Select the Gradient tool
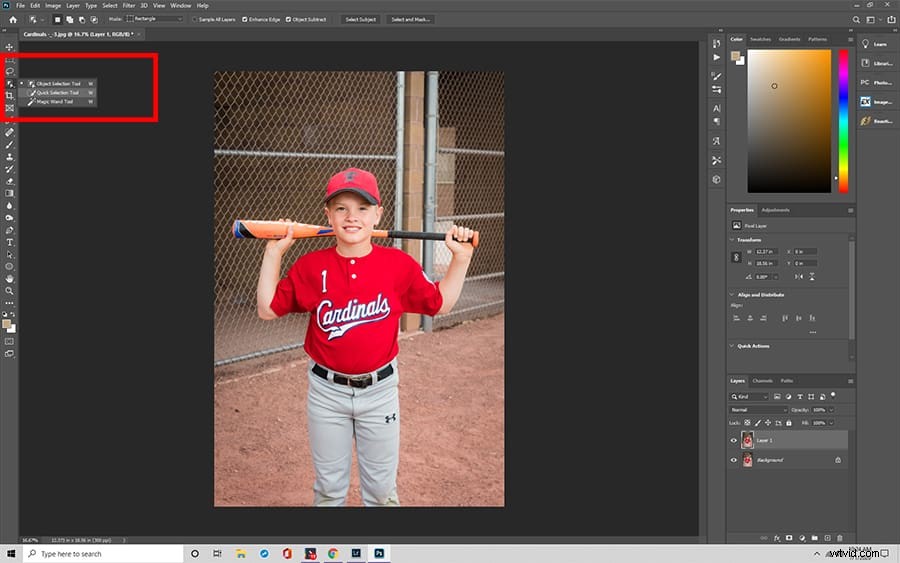Image resolution: width=900 pixels, height=563 pixels. click(x=9, y=193)
